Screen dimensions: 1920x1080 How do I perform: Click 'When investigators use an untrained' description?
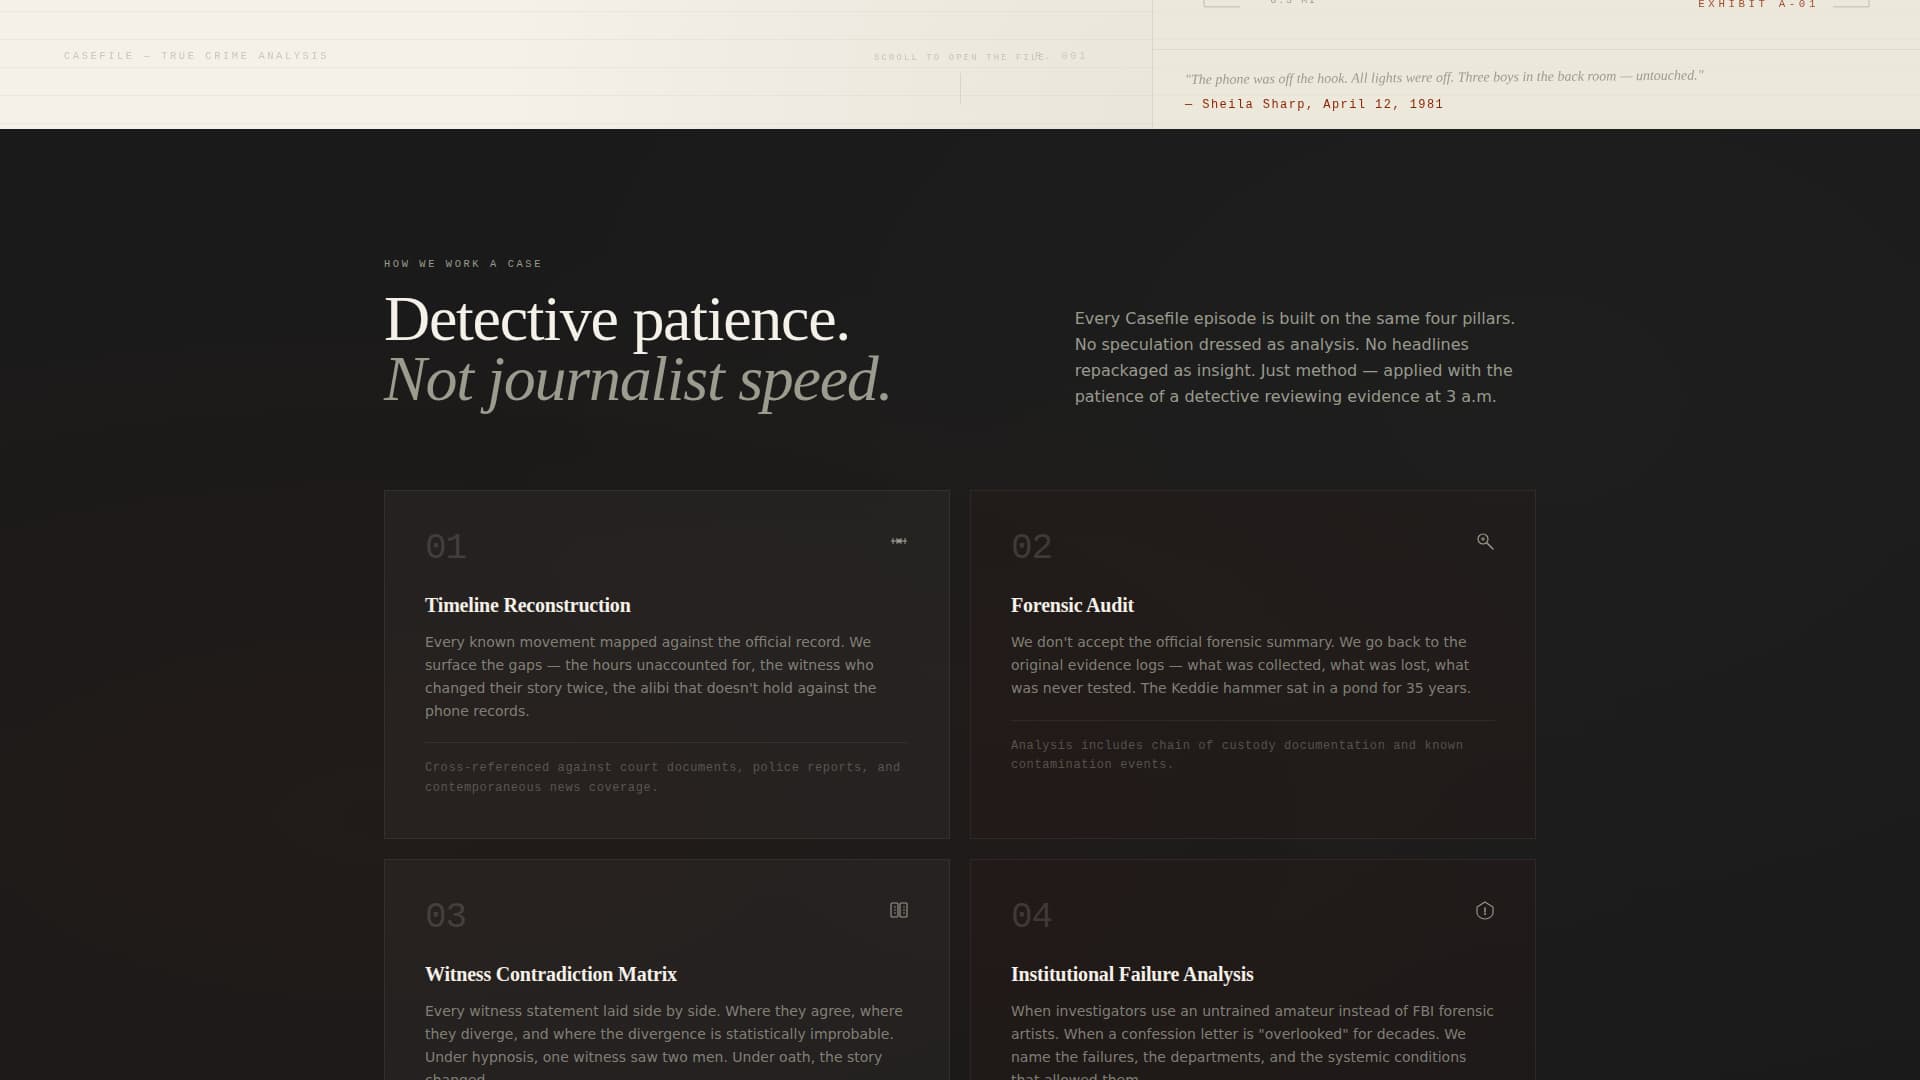[x=1252, y=1040]
